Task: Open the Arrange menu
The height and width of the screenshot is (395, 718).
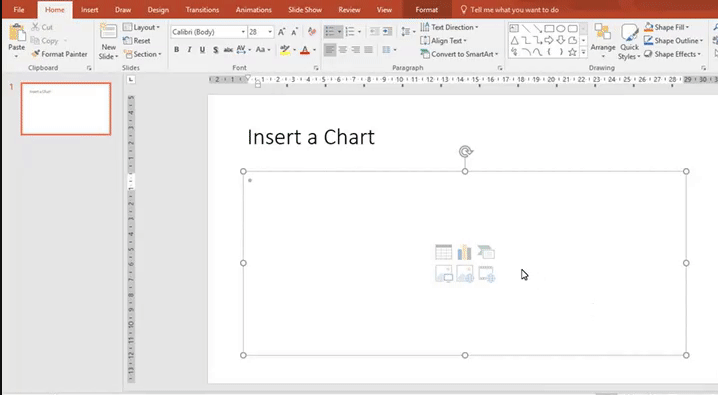Action: coord(603,41)
